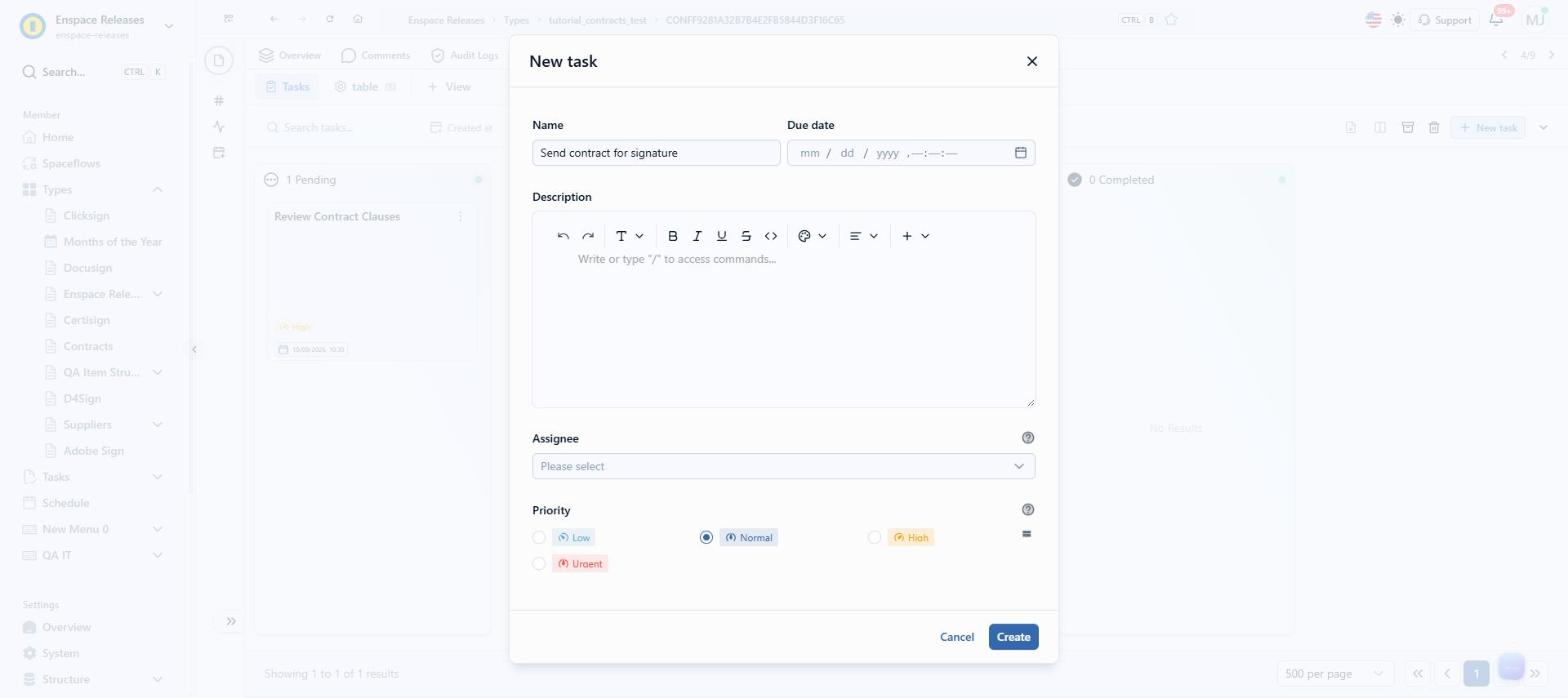The height and width of the screenshot is (698, 1568).
Task: Switch to the Tasks view tab
Action: (x=287, y=87)
